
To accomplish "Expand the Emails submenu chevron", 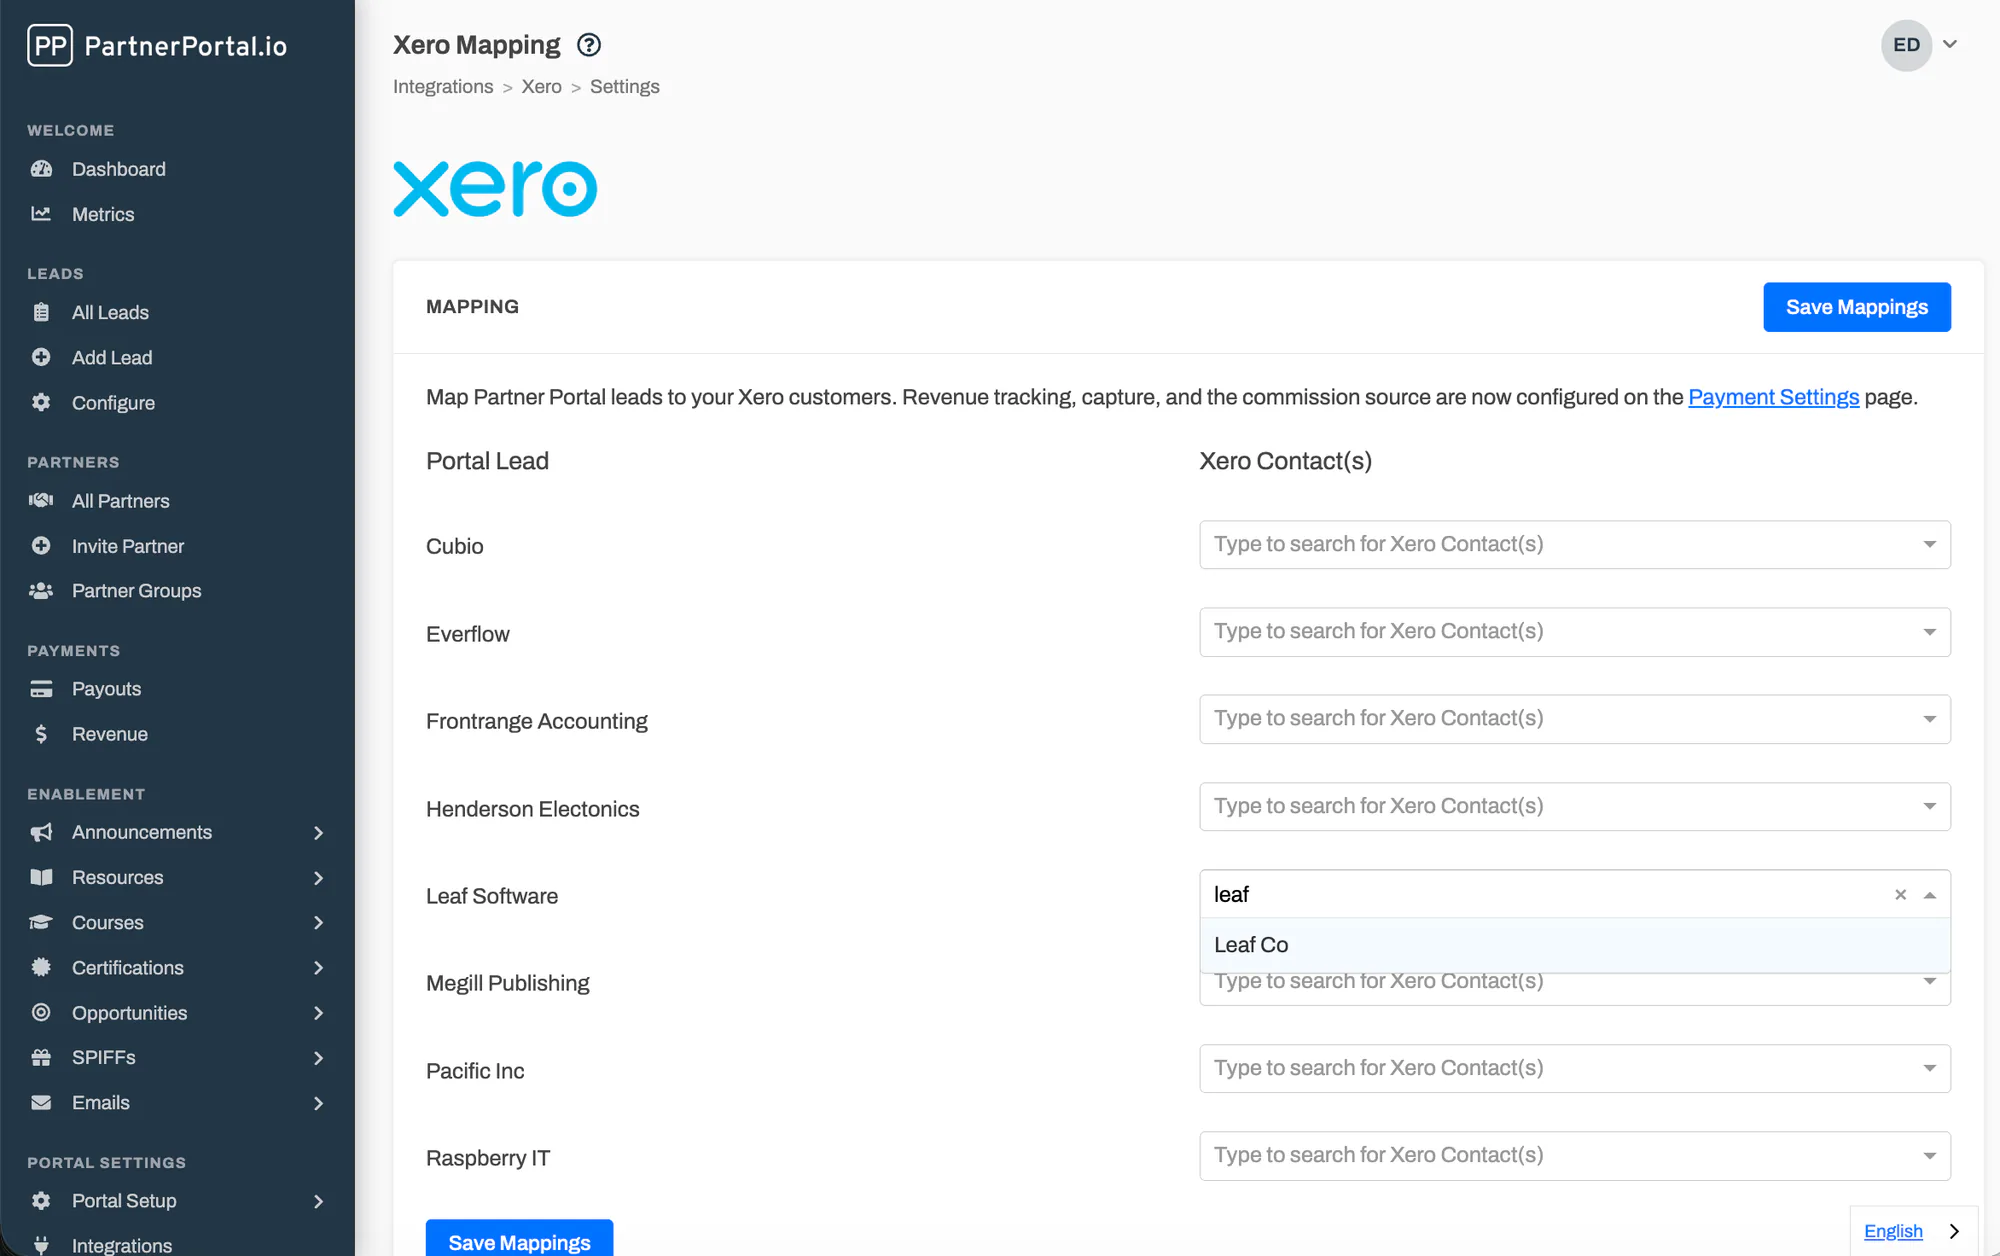I will (x=318, y=1102).
